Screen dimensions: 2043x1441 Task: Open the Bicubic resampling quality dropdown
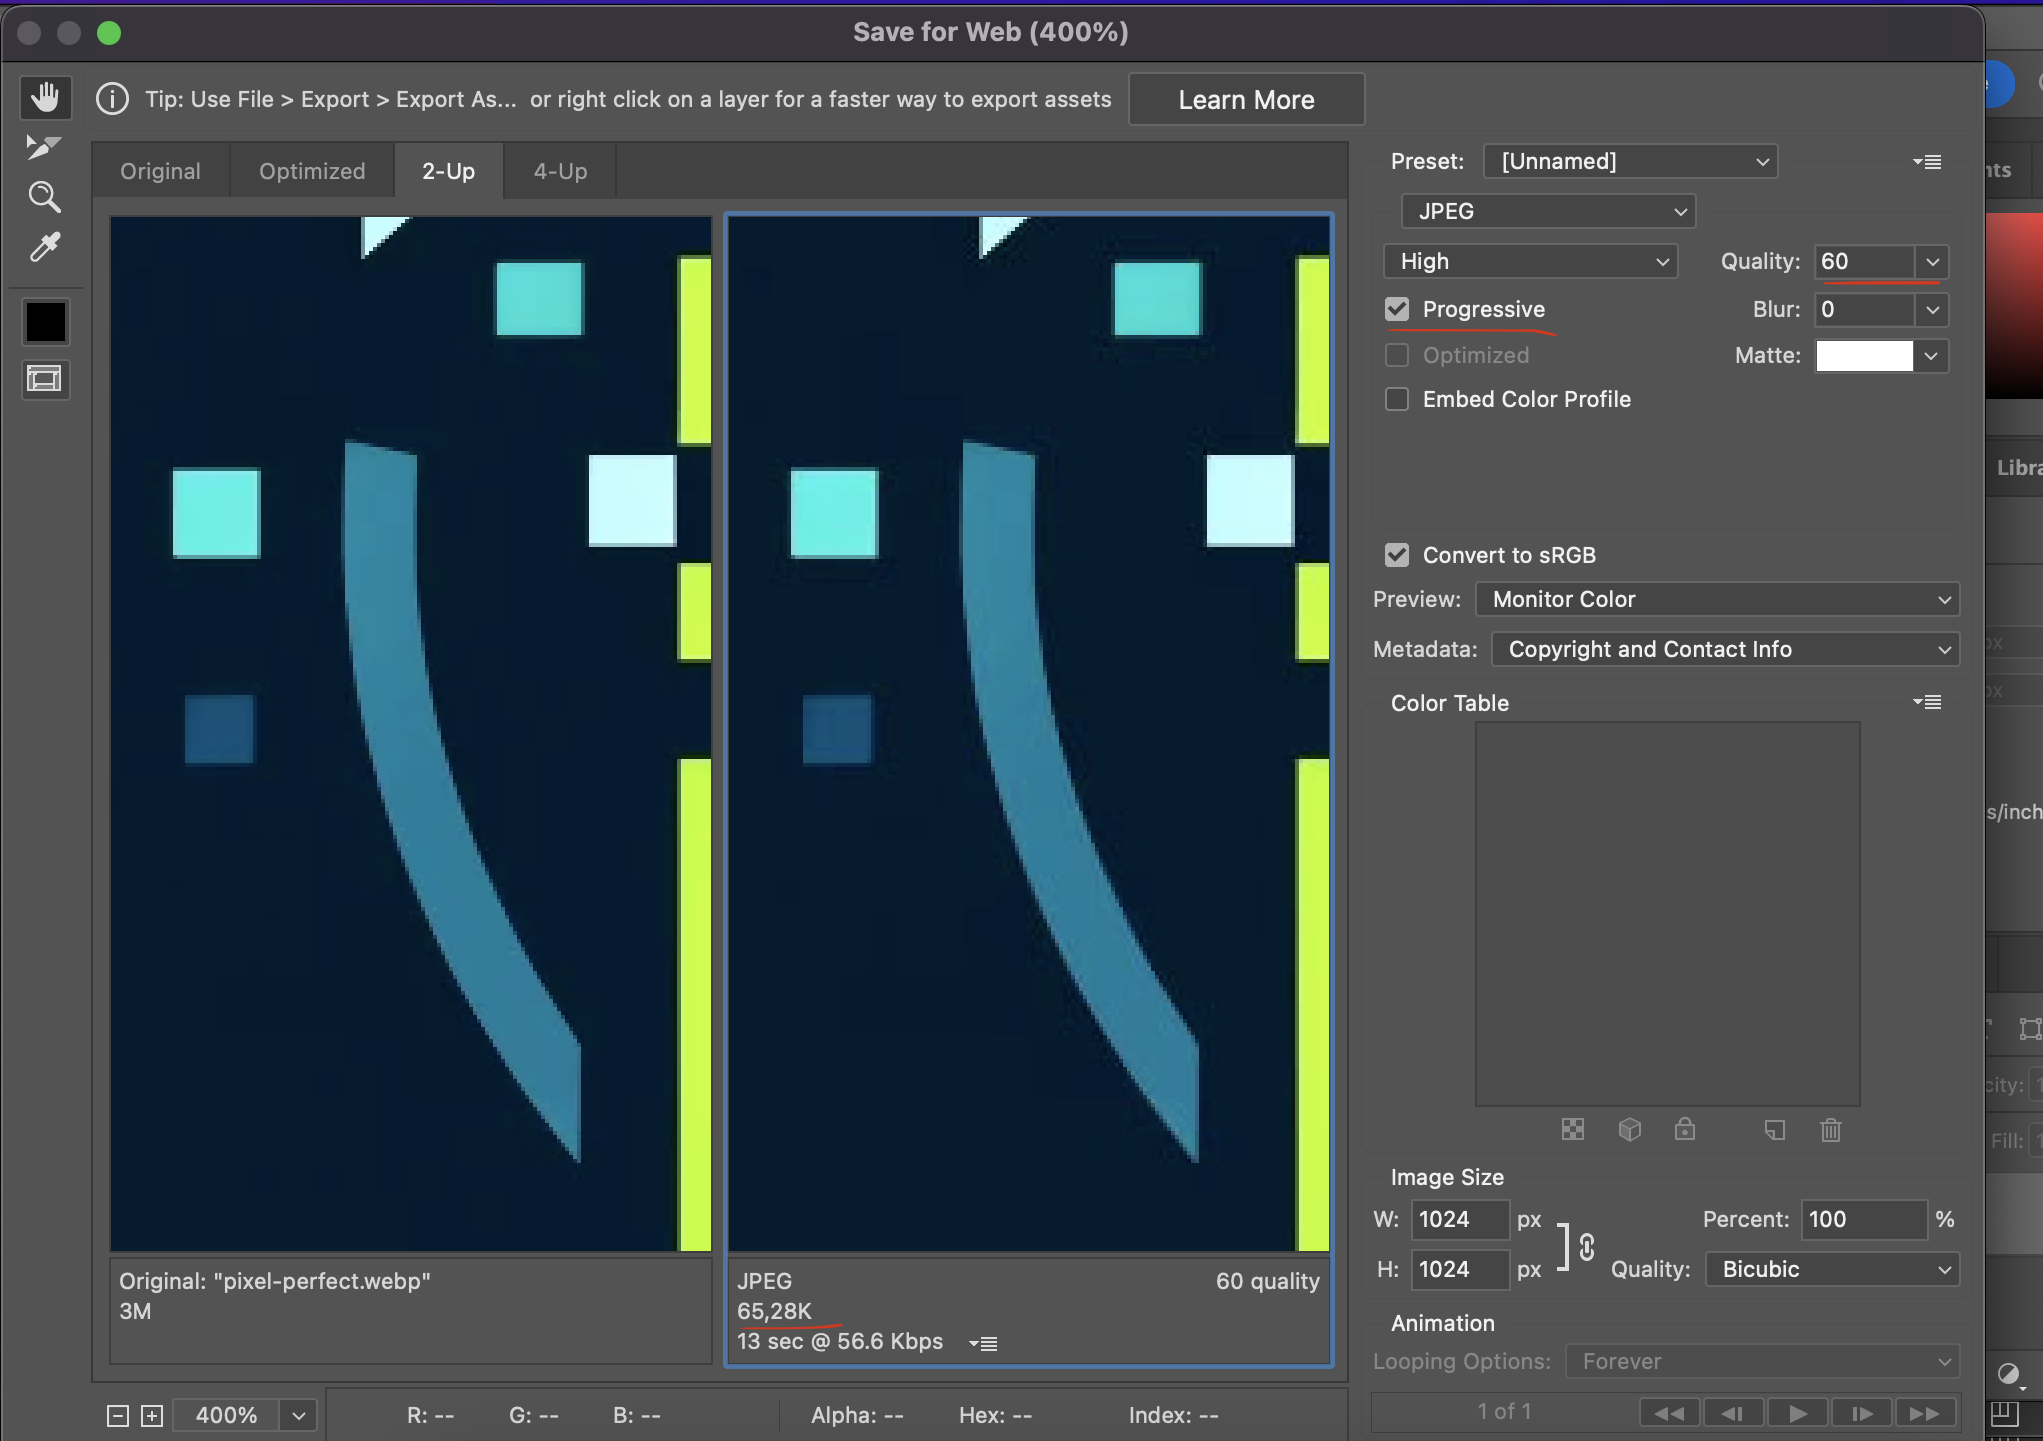tap(1832, 1269)
